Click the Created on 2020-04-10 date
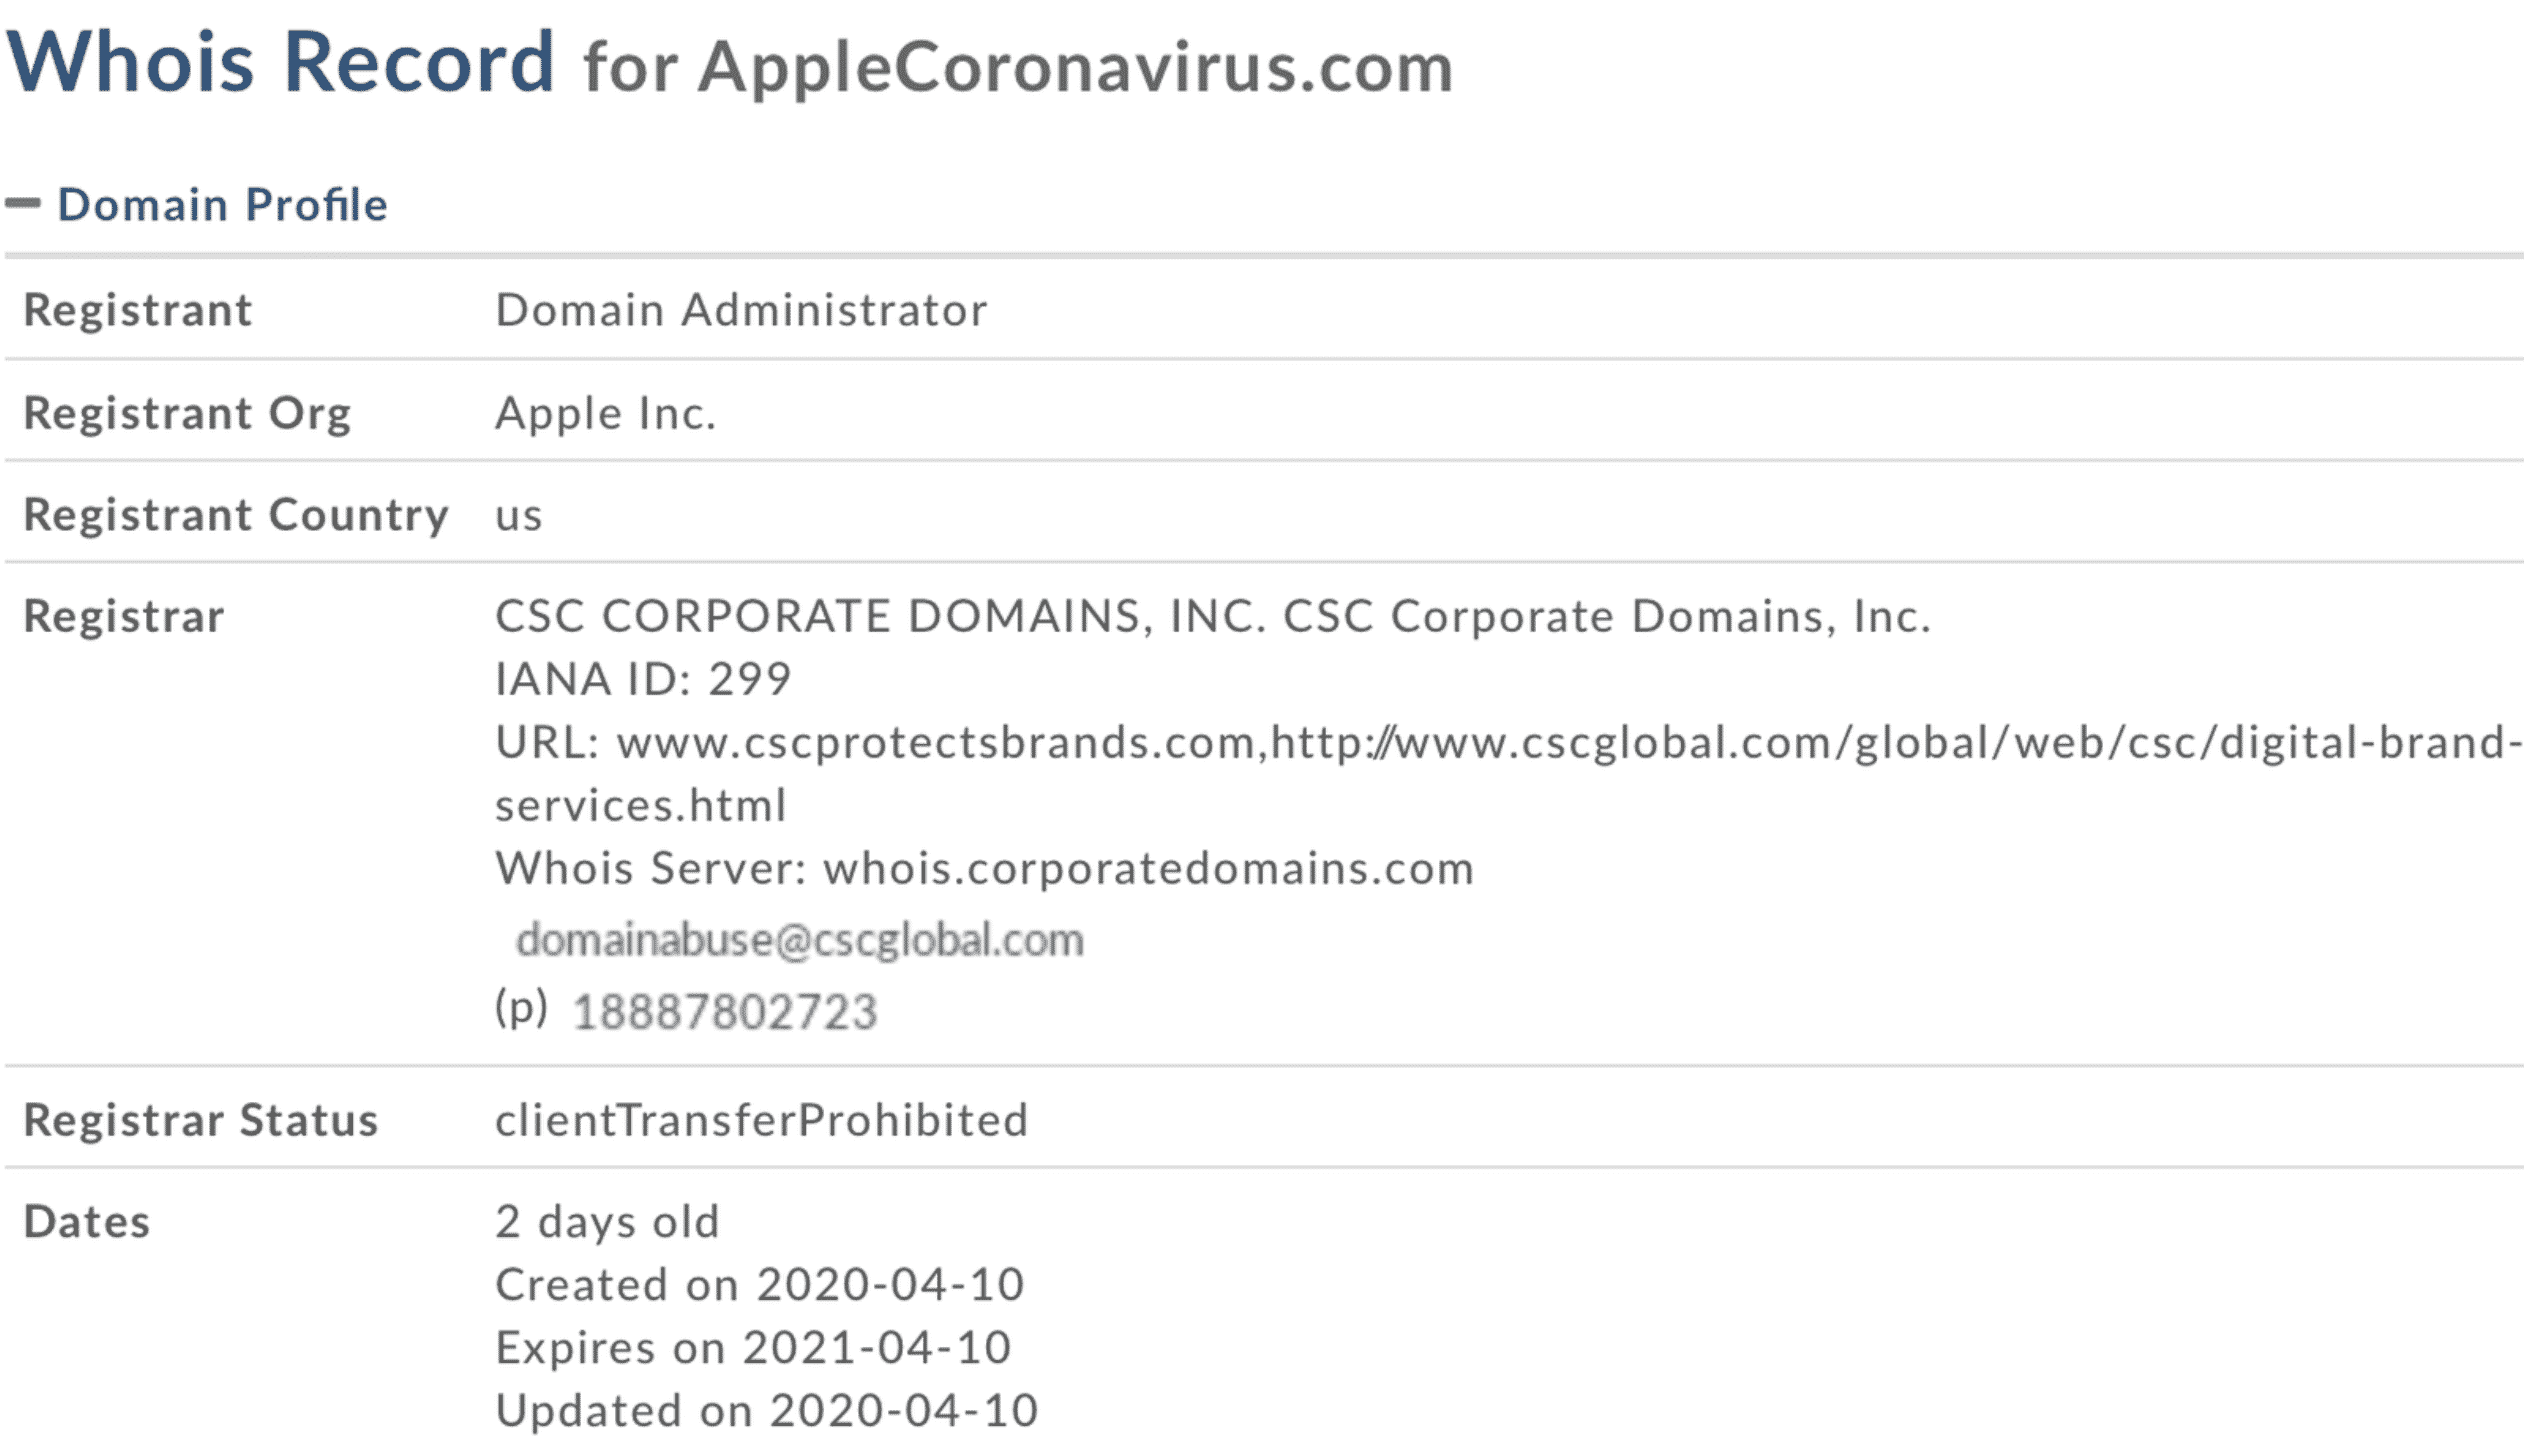The image size is (2524, 1438). click(759, 1284)
